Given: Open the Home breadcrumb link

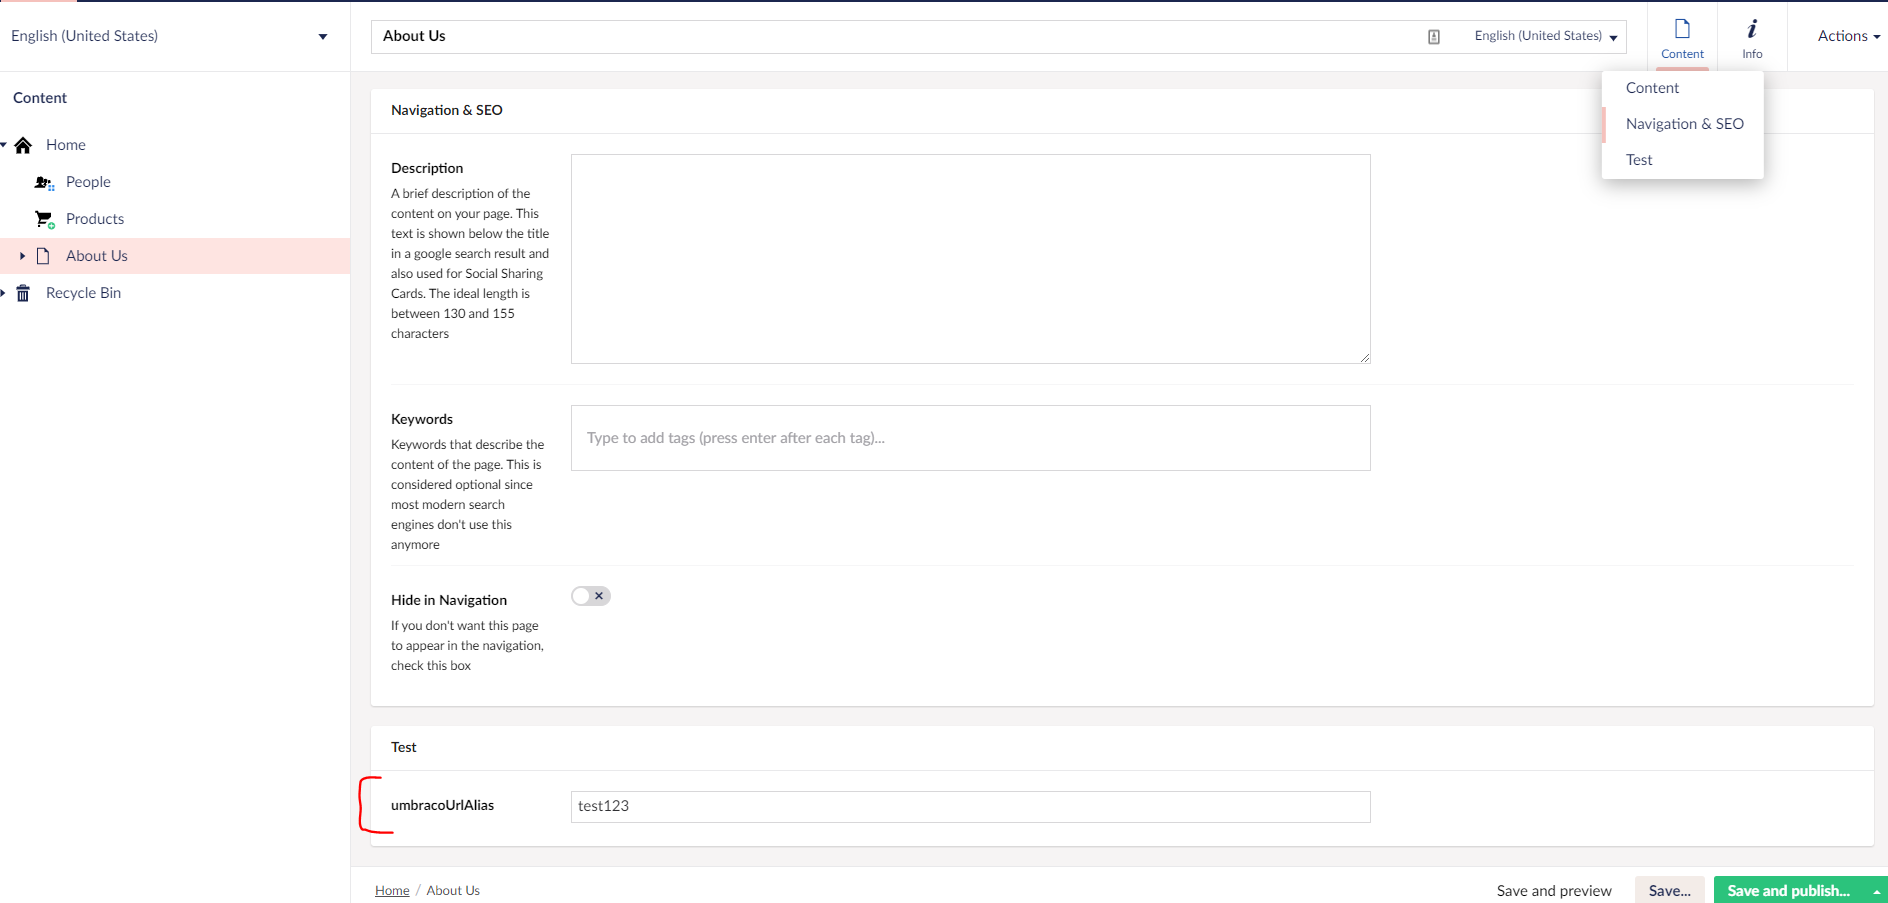Looking at the screenshot, I should [x=391, y=889].
